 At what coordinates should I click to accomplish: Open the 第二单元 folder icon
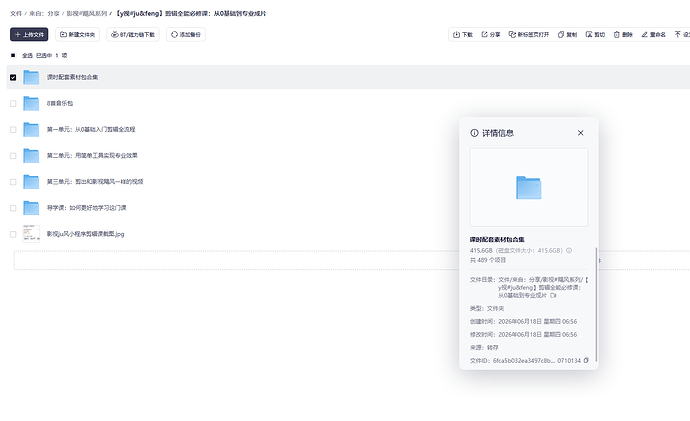pos(31,156)
